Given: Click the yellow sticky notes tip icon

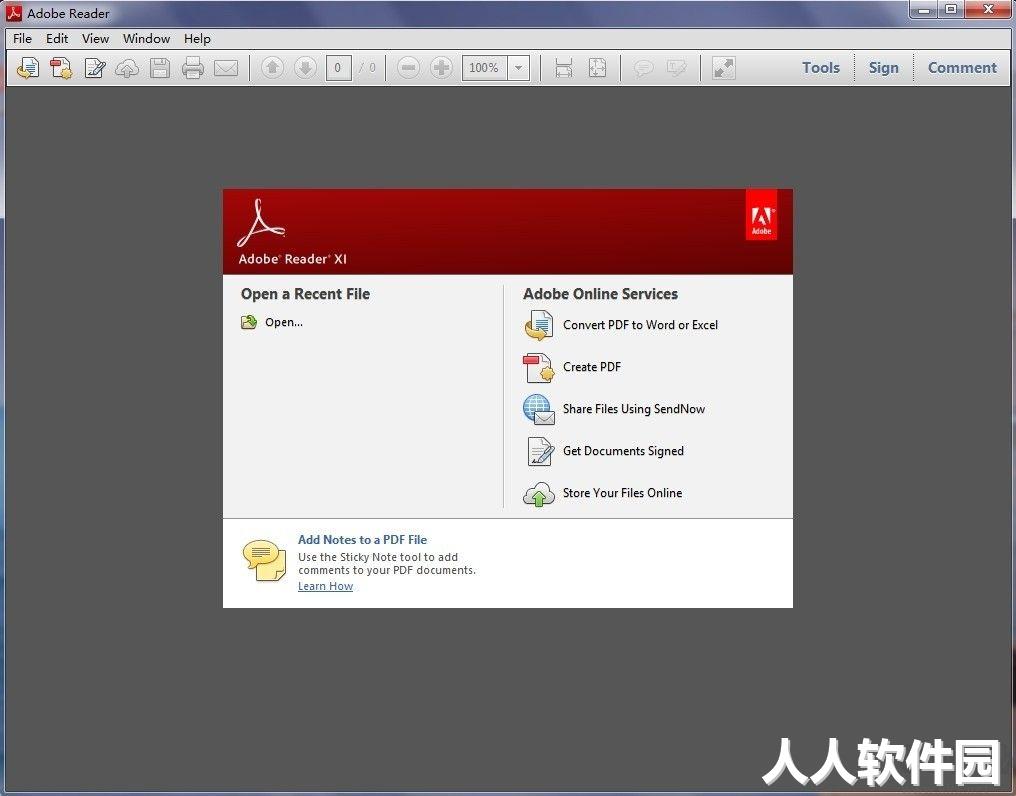Looking at the screenshot, I should (x=264, y=561).
